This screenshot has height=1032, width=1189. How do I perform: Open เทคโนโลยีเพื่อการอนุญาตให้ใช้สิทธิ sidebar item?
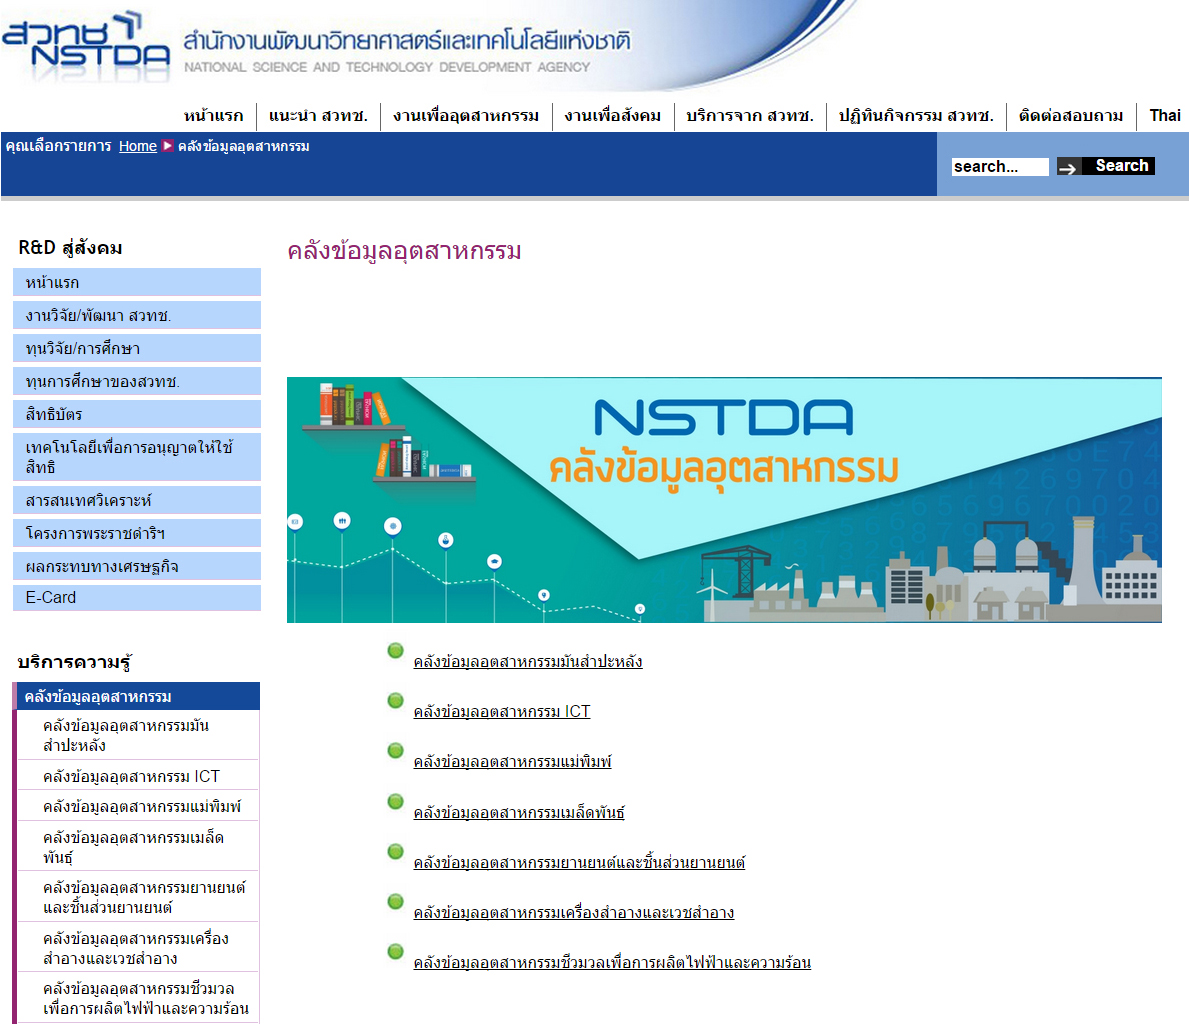click(x=137, y=457)
